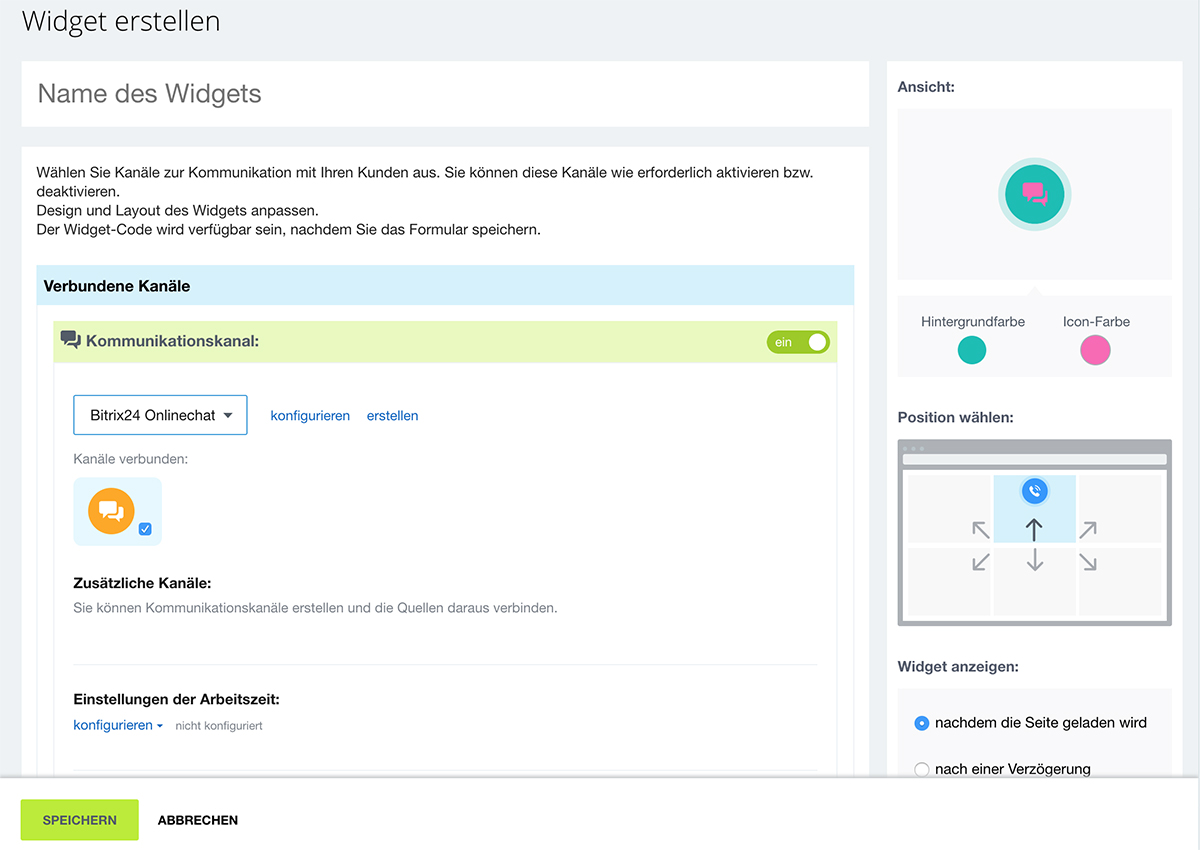1200x850 pixels.
Task: Select 'nach einer Verzögerung' radio option
Action: coord(922,770)
